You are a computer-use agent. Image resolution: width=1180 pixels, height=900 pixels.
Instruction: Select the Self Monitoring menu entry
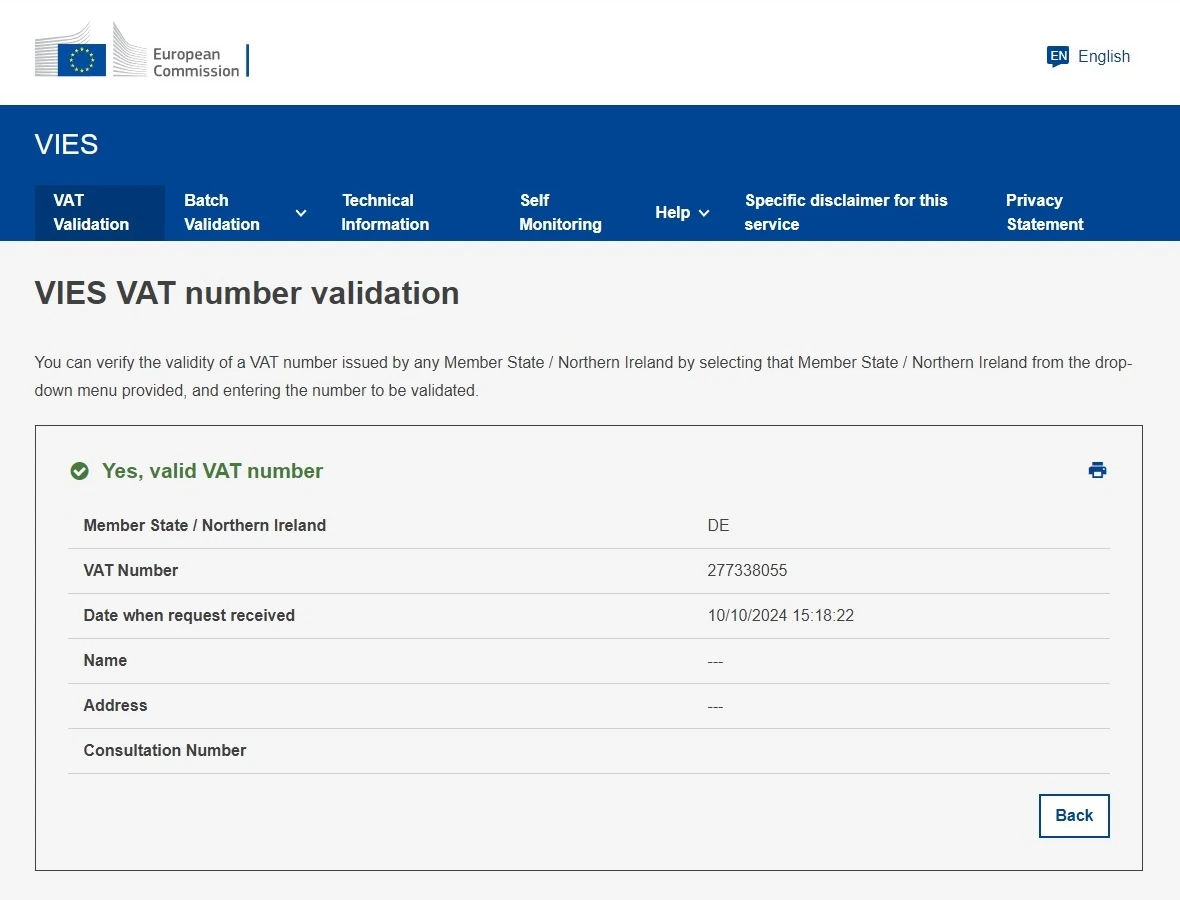point(560,212)
